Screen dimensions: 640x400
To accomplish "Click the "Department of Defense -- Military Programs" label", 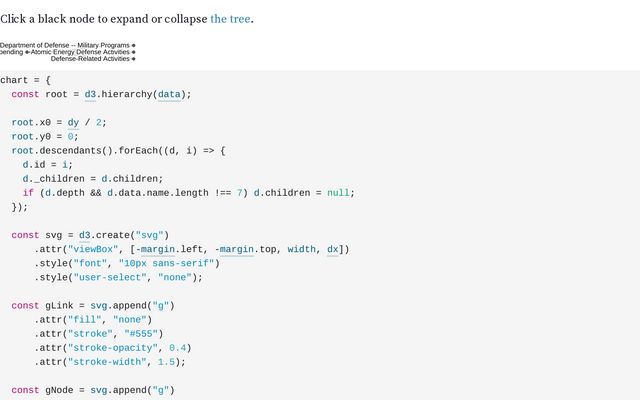I will pos(64,45).
